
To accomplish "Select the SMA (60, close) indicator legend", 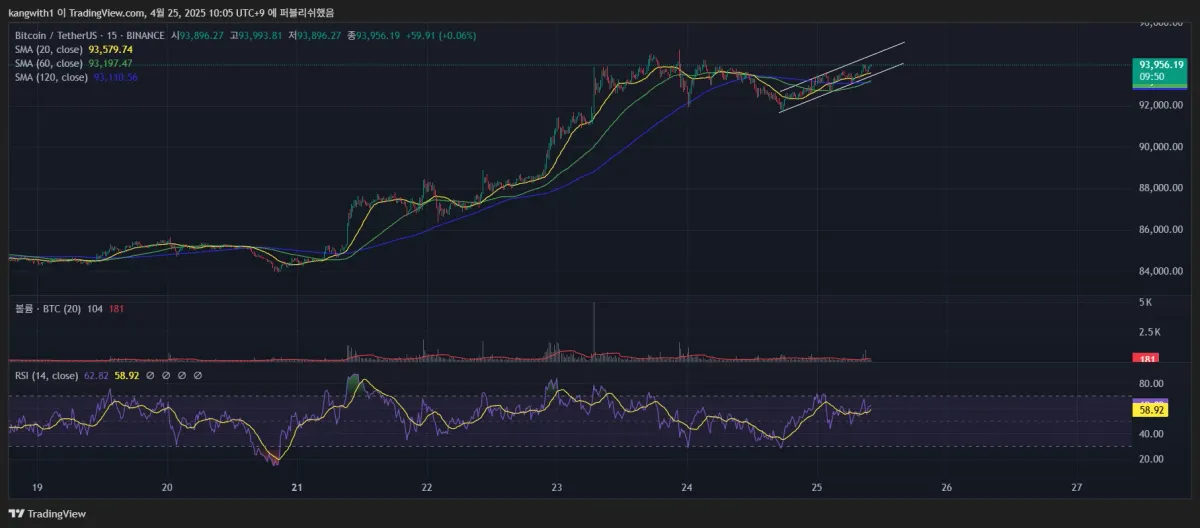I will (x=50, y=63).
